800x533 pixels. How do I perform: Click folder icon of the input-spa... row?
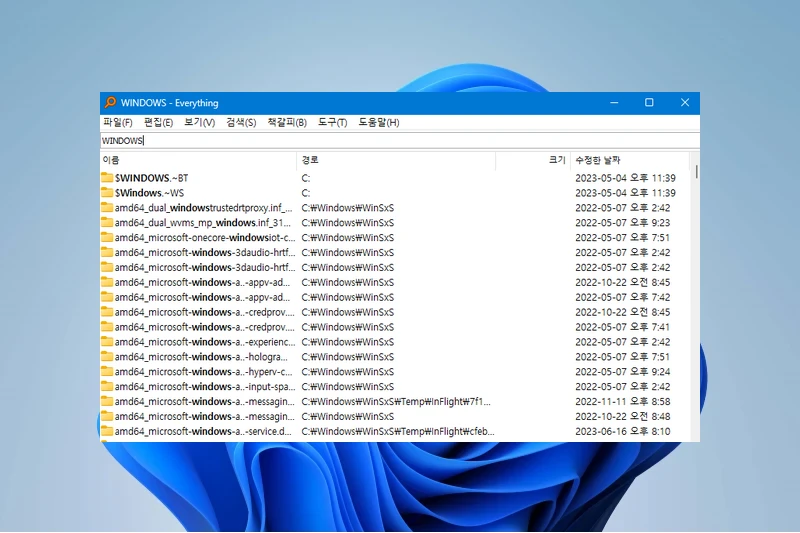point(107,386)
